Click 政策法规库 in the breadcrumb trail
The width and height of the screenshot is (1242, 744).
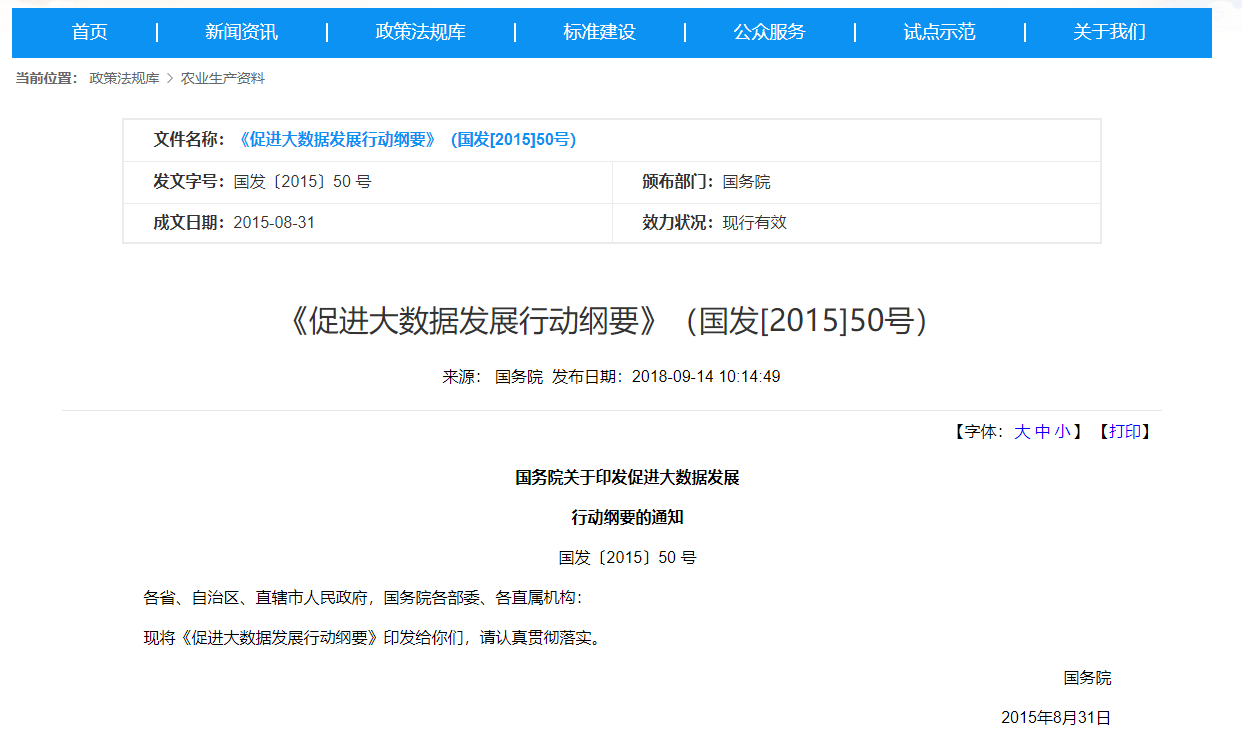coord(124,78)
